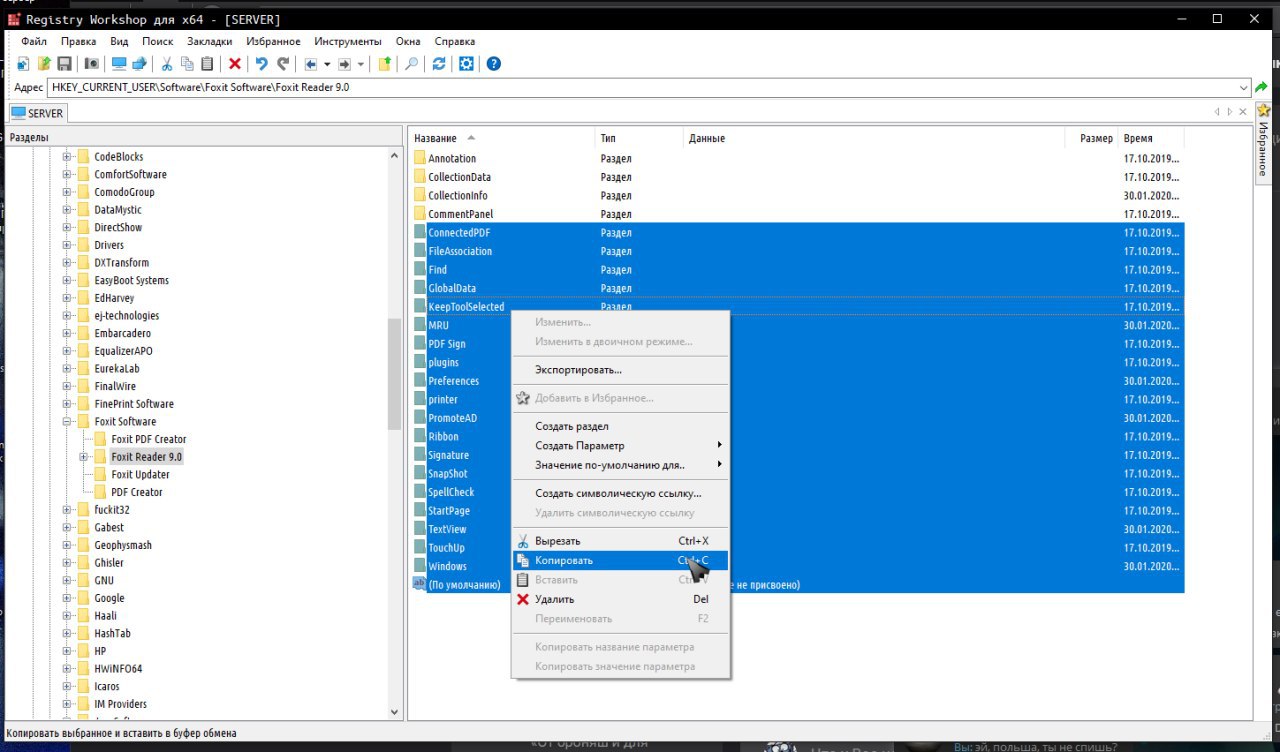The height and width of the screenshot is (752, 1280).
Task: Click the red X delete toolbar icon
Action: click(235, 64)
